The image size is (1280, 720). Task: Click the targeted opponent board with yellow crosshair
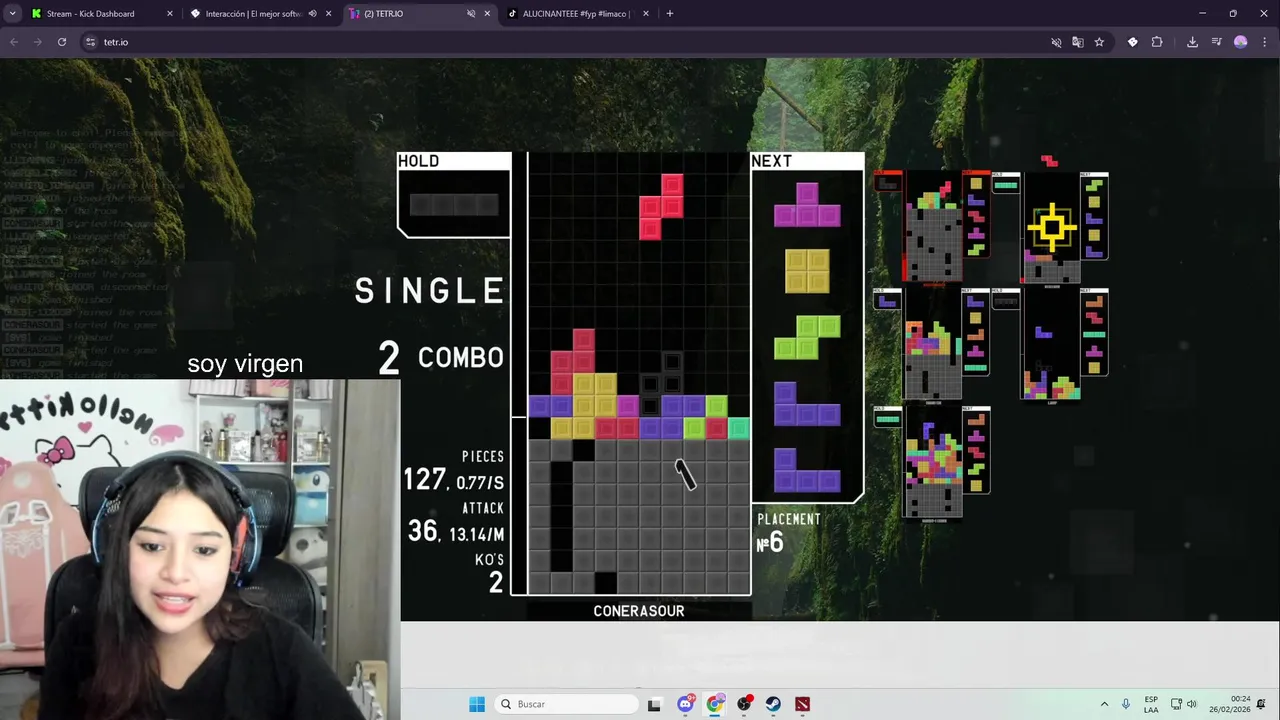coord(1051,228)
